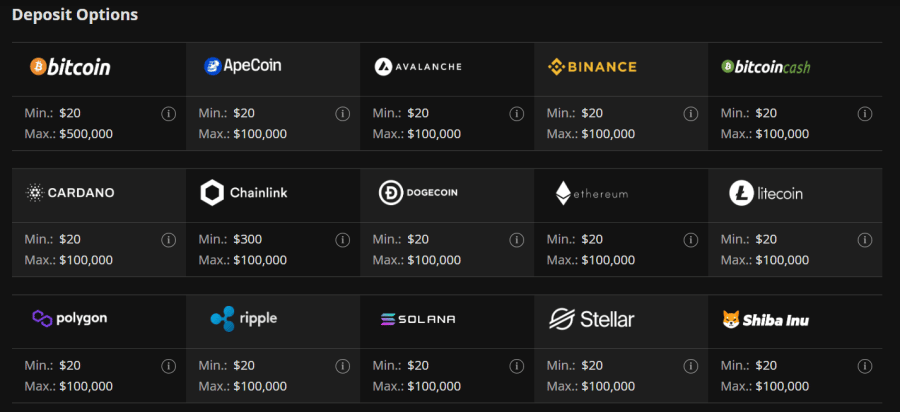
Task: Click info icon in Binance limits row
Action: pos(690,114)
